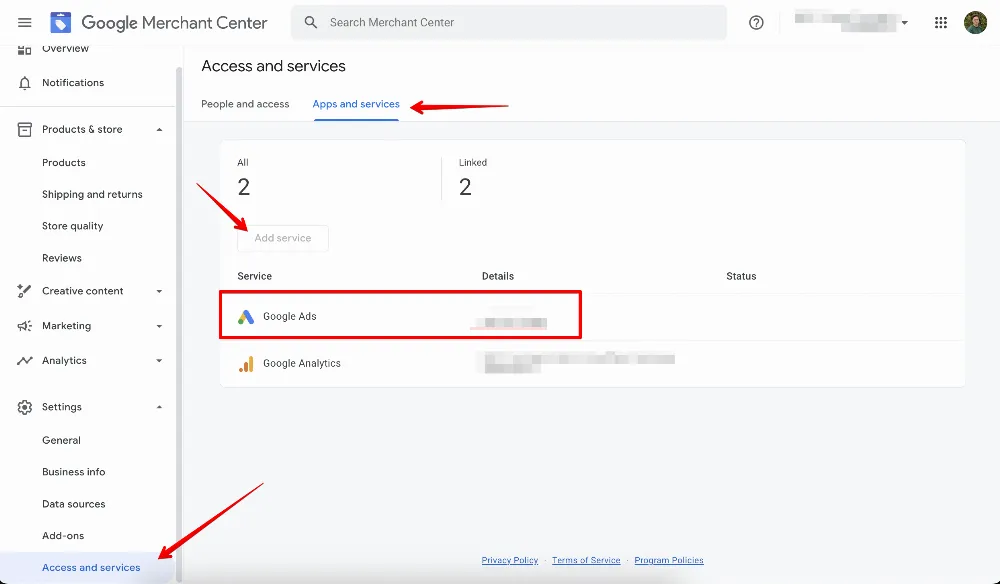
Task: Open Data sources settings
Action: click(x=73, y=504)
